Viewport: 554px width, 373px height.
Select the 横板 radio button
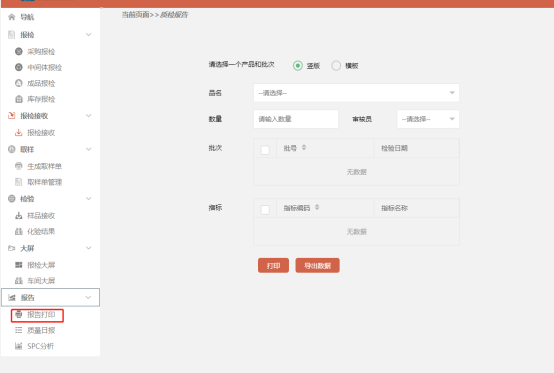pos(336,66)
